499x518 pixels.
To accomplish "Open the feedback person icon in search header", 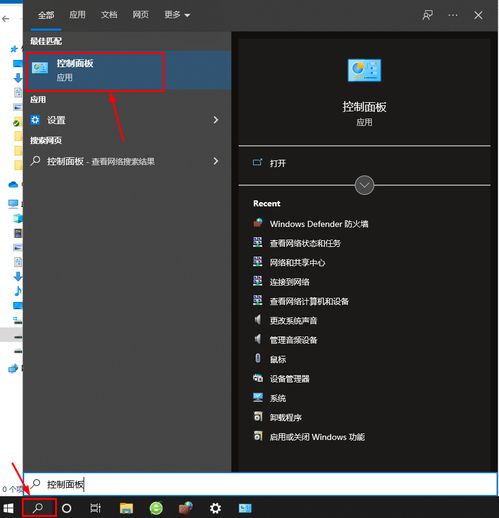I will [428, 15].
